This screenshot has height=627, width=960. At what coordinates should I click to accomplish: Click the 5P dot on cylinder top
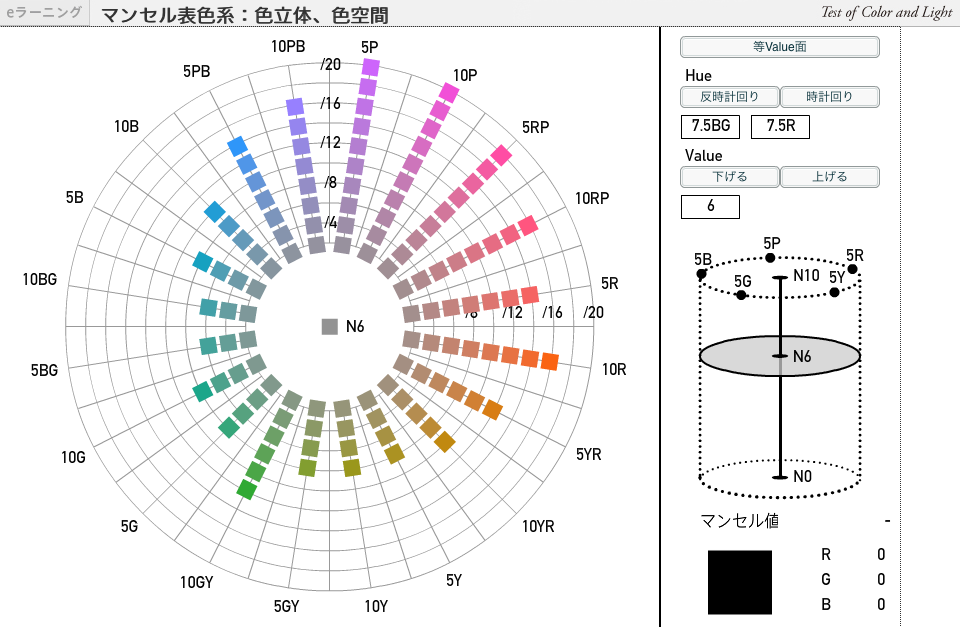tap(770, 258)
